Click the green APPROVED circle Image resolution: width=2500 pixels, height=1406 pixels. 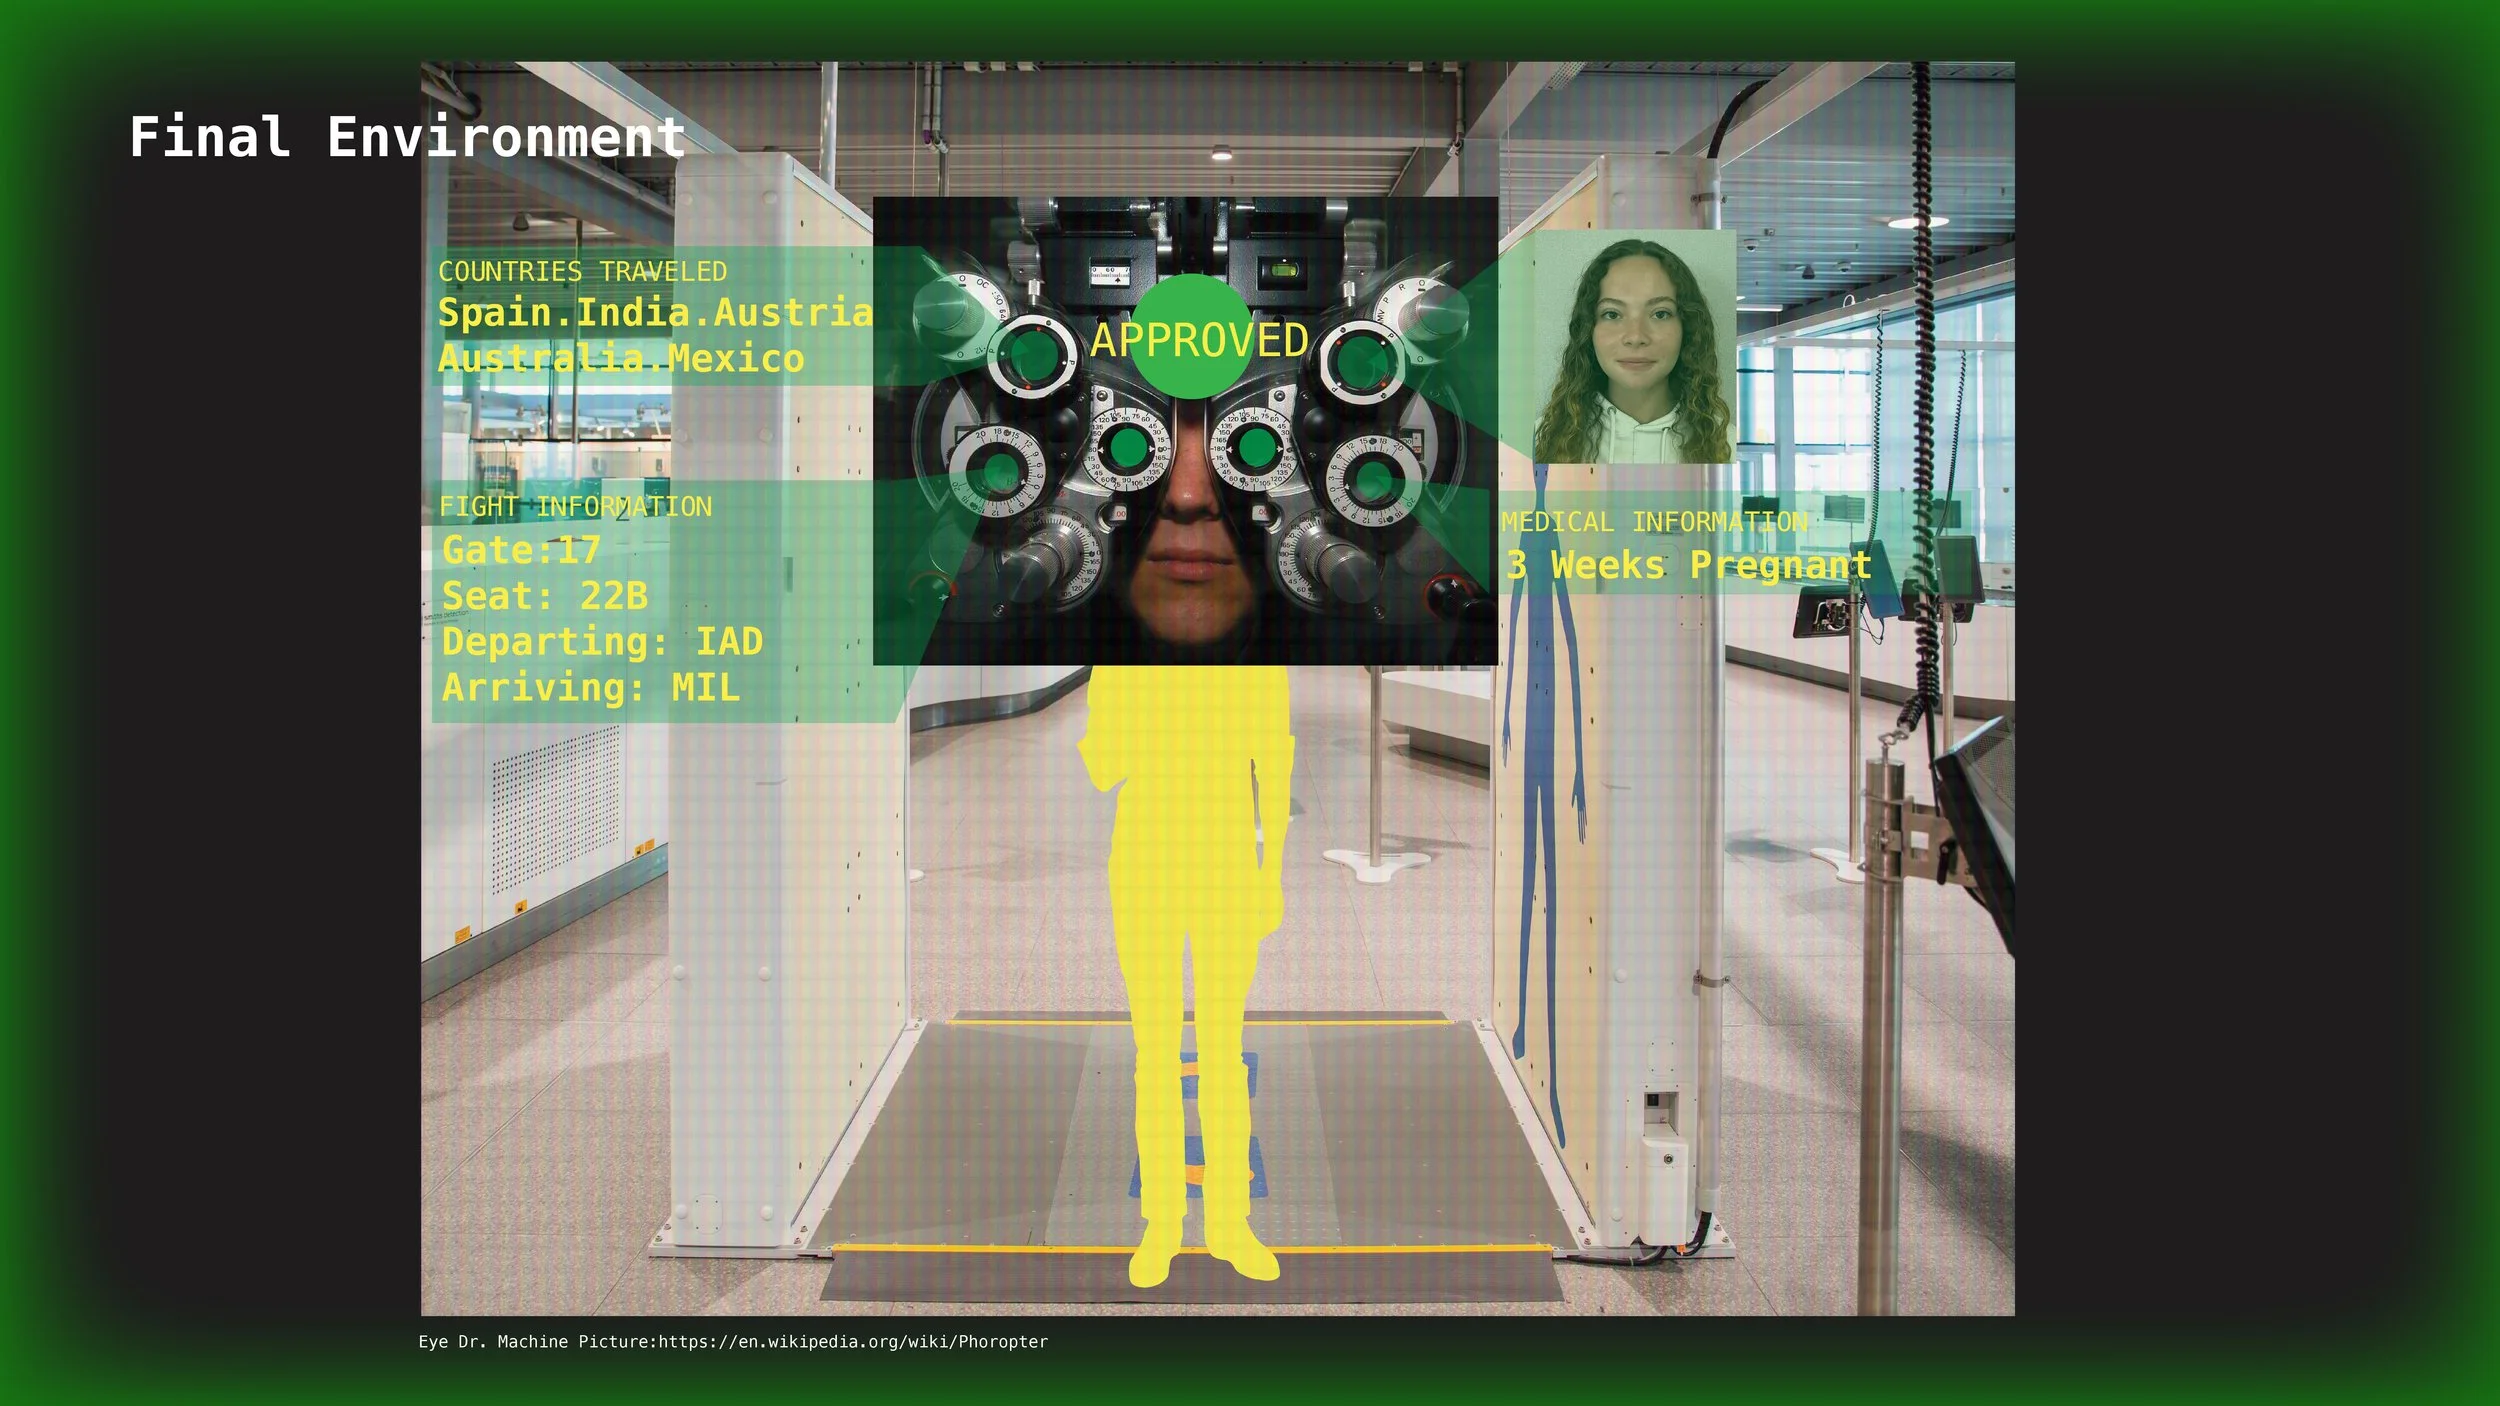click(1190, 336)
